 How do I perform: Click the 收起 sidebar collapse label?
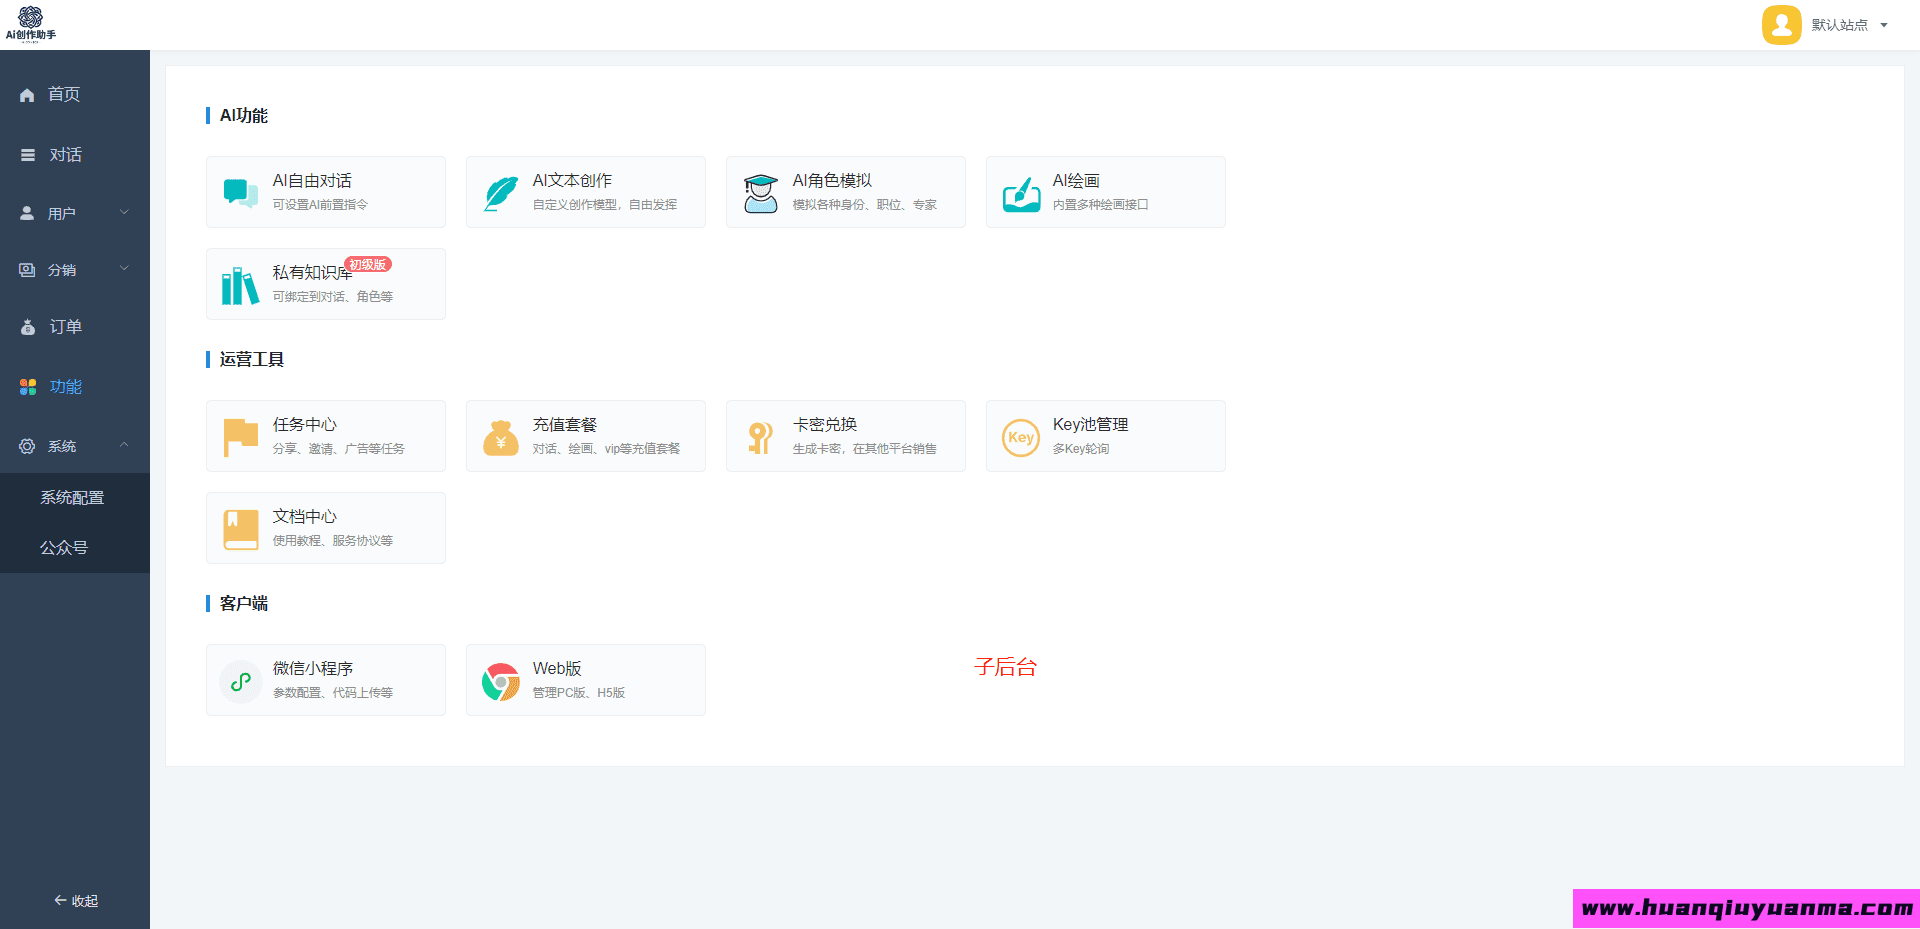[85, 901]
